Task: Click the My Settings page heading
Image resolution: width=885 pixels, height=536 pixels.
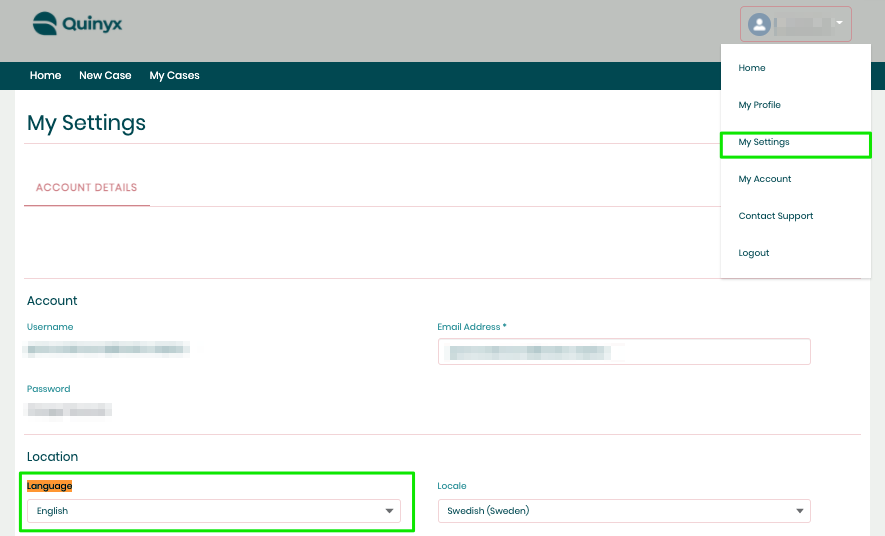Action: pyautogui.click(x=86, y=123)
